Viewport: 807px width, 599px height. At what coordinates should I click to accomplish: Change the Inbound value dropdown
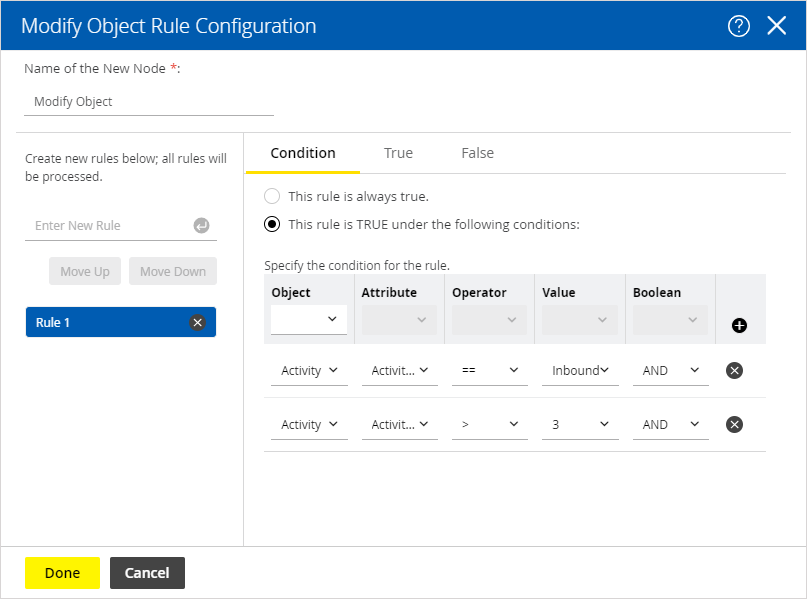580,371
